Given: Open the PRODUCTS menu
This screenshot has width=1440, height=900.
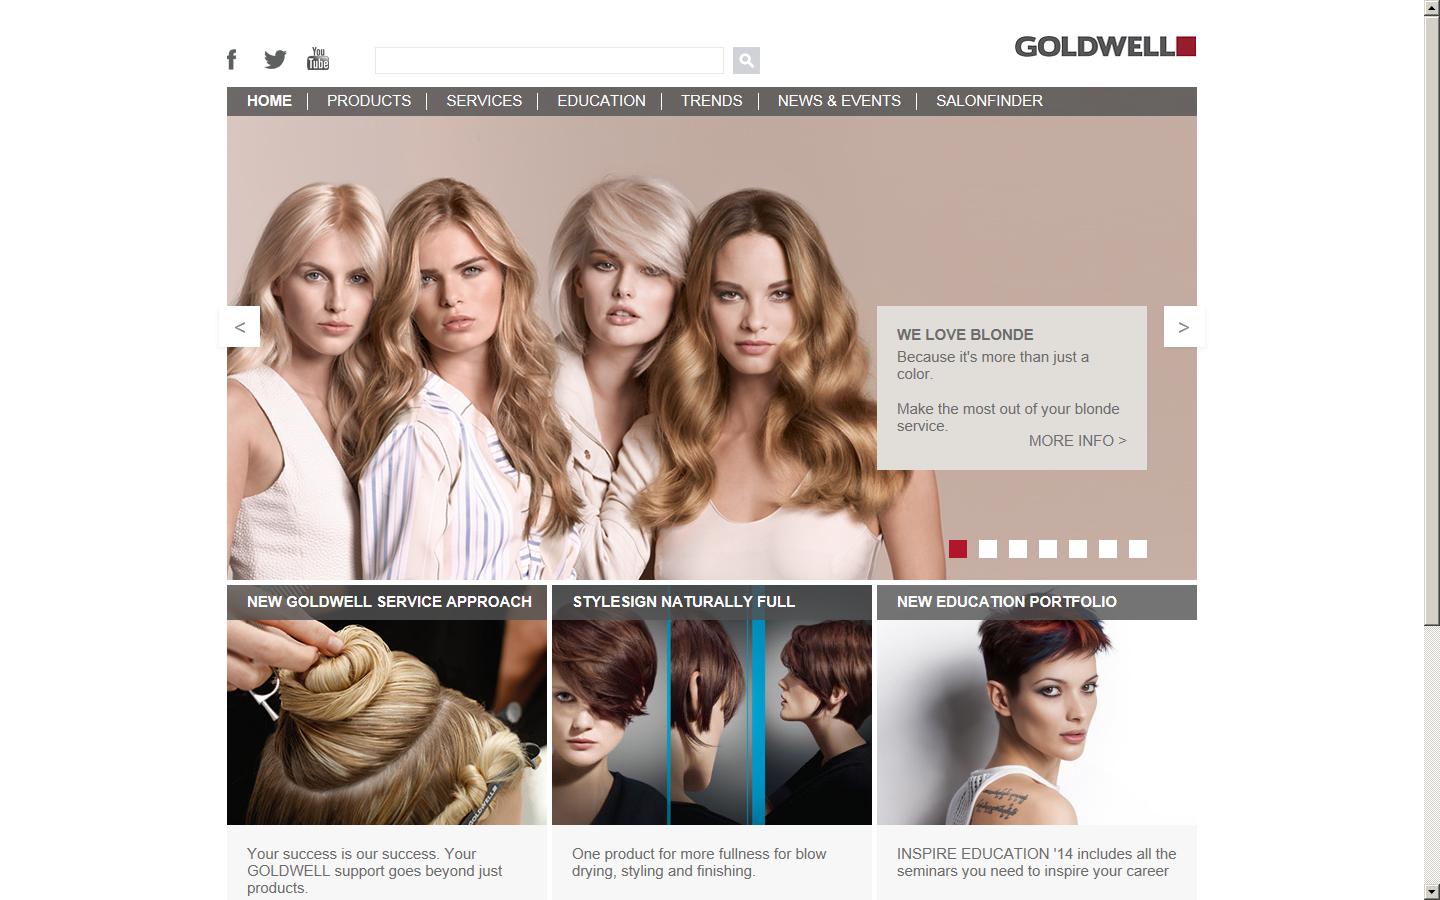Looking at the screenshot, I should click(x=369, y=100).
